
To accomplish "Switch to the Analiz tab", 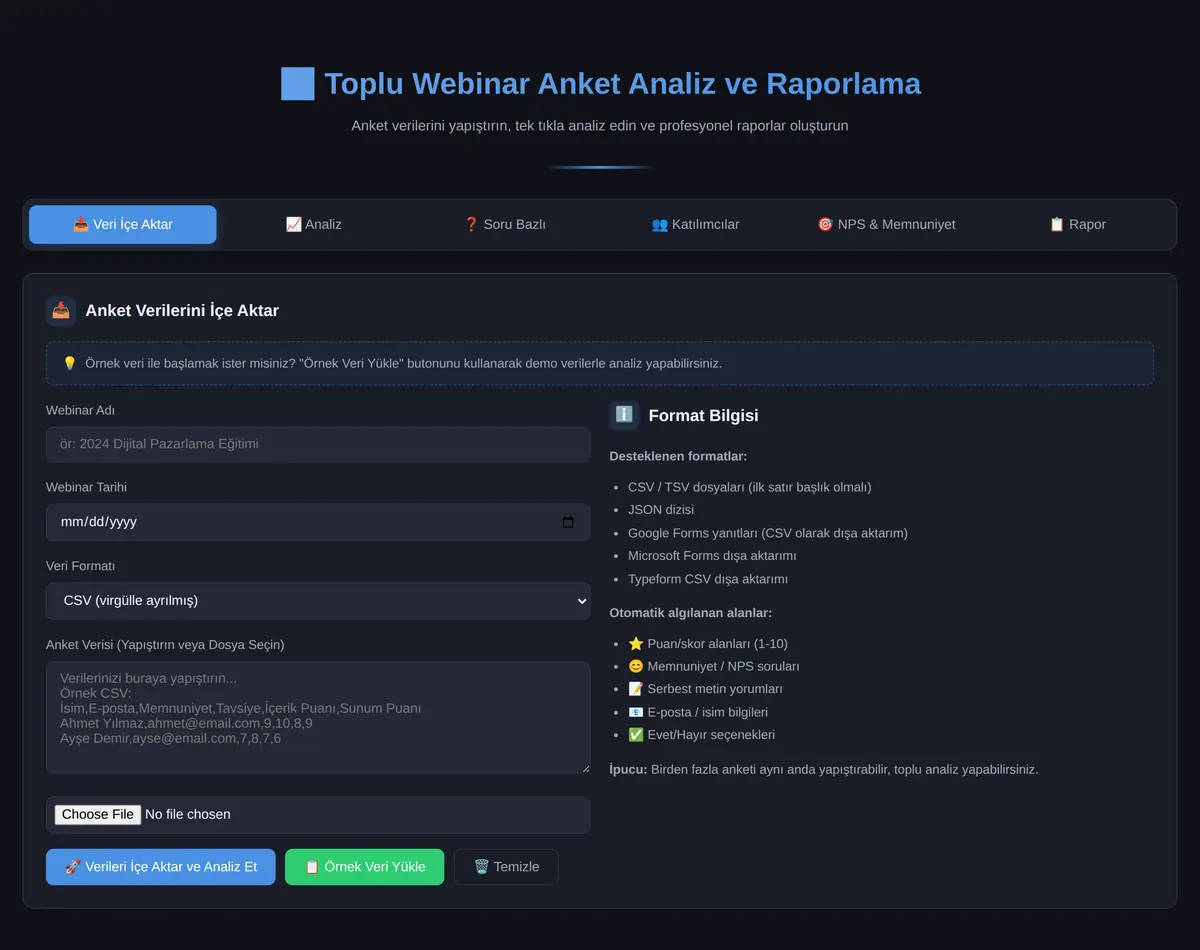I will tap(313, 224).
